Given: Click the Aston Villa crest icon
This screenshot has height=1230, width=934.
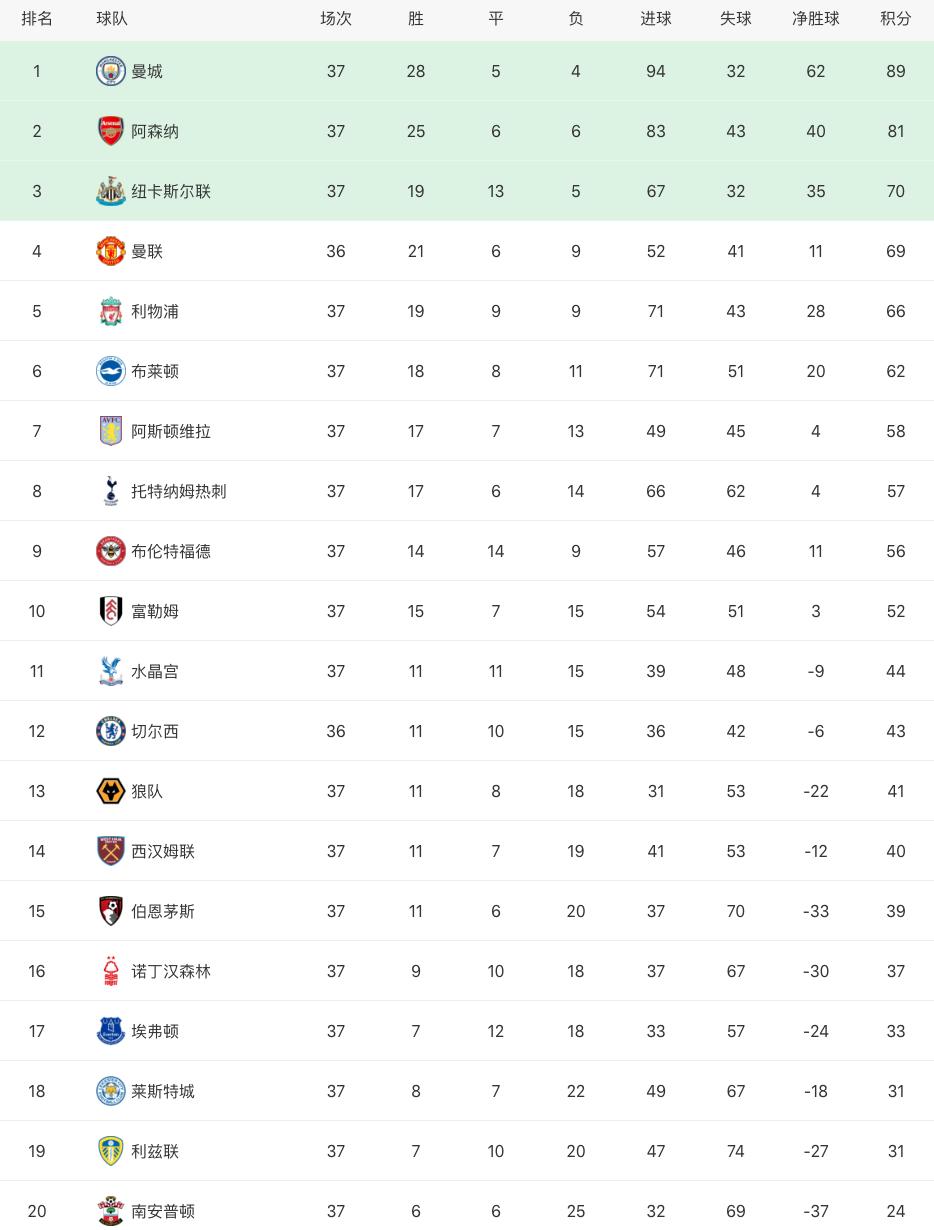Looking at the screenshot, I should (x=111, y=431).
